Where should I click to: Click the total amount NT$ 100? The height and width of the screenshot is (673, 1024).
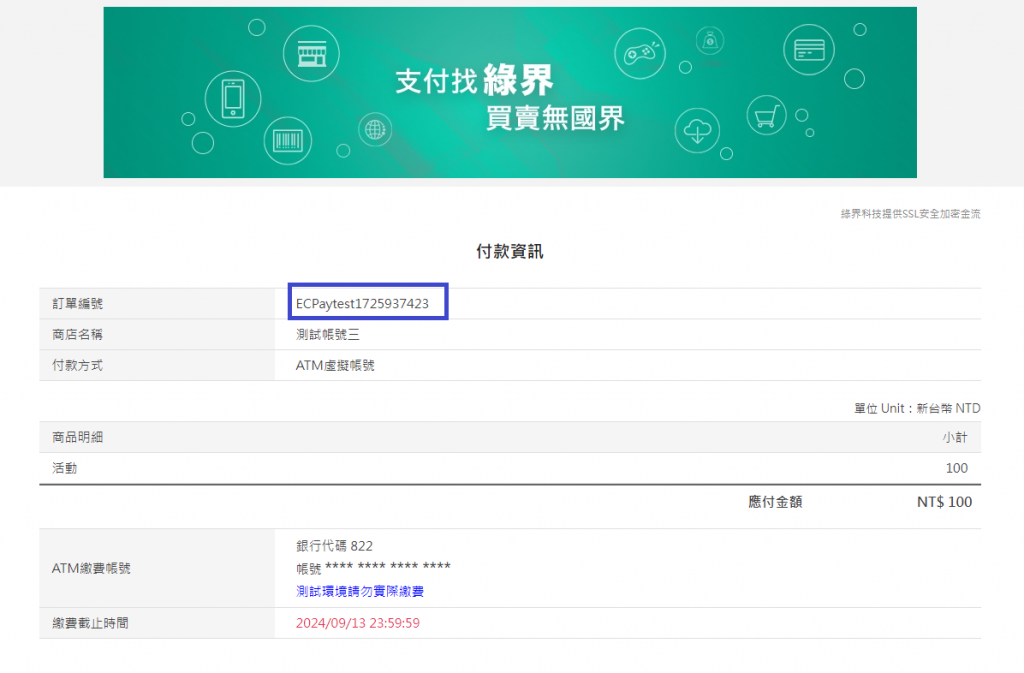(x=944, y=502)
